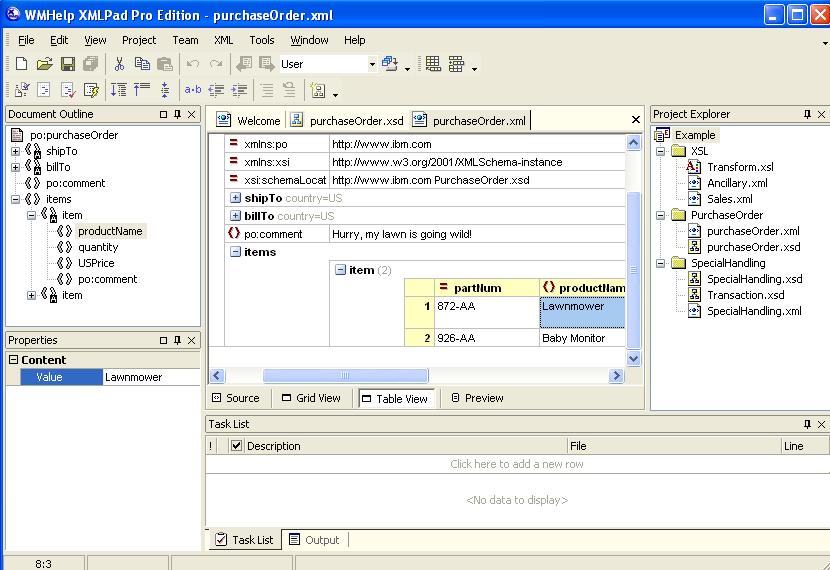The width and height of the screenshot is (830, 570).
Task: Open the User combo box dropdown
Action: pyautogui.click(x=372, y=64)
